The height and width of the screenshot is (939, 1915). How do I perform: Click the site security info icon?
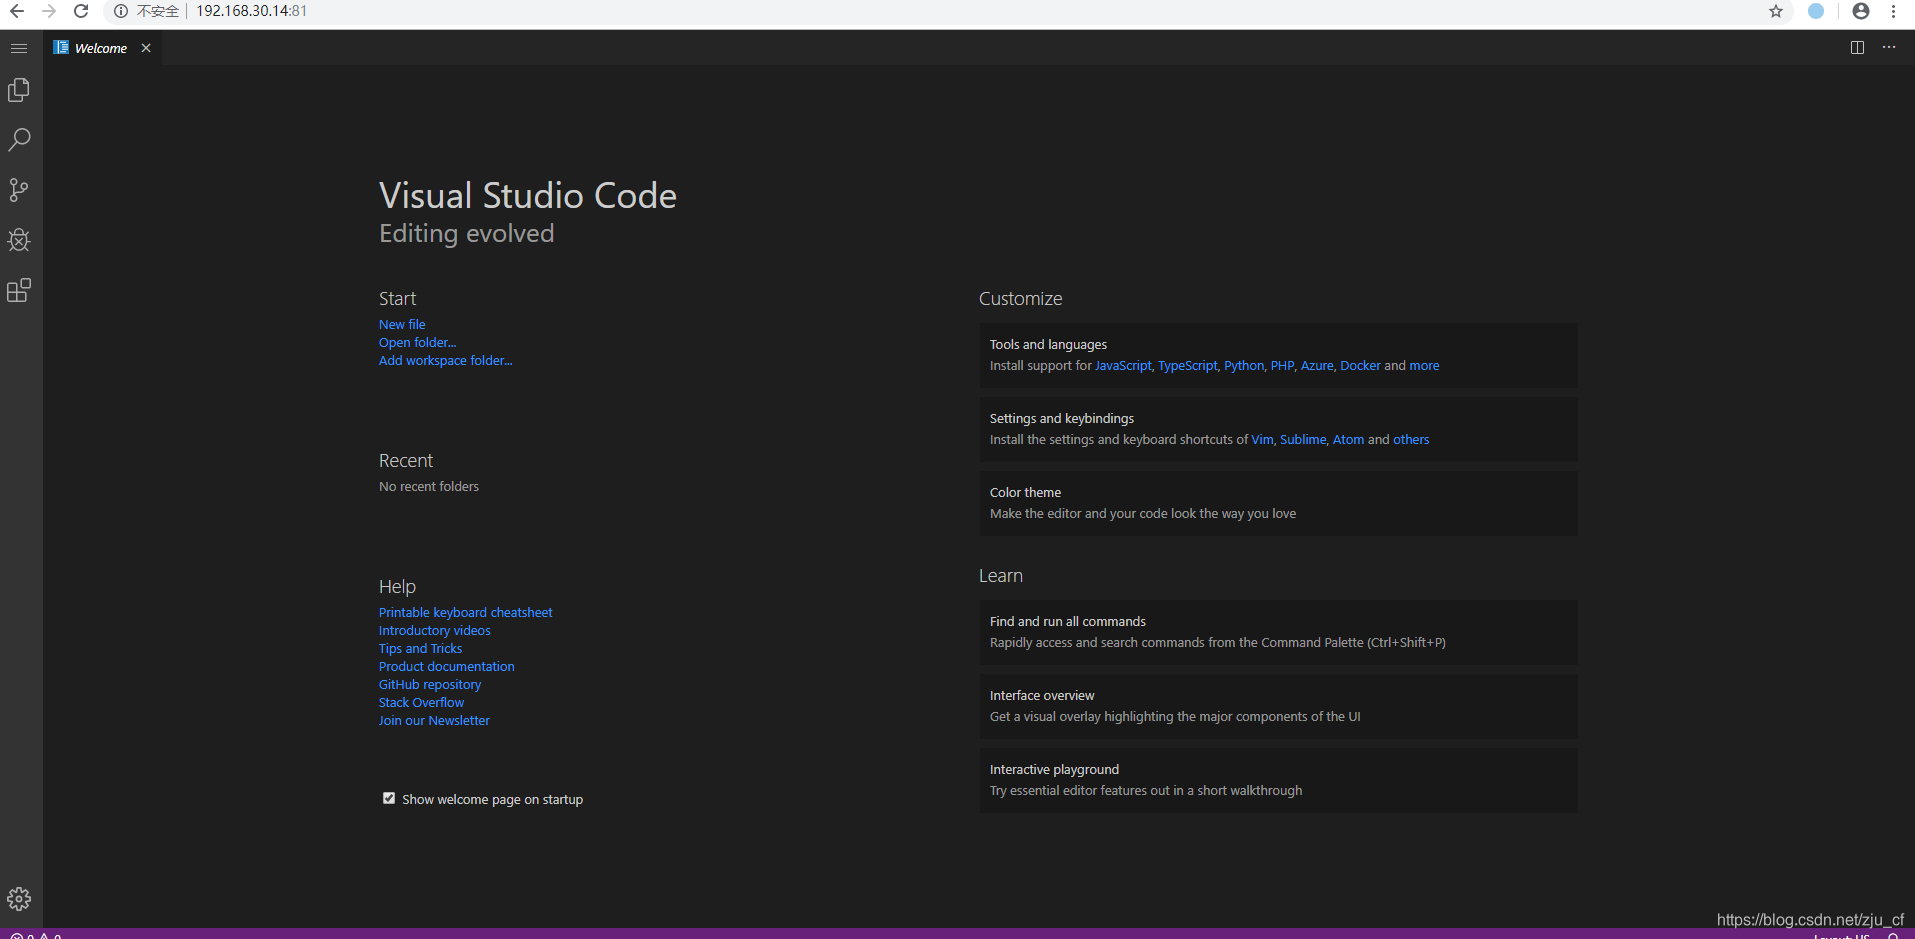tap(121, 11)
